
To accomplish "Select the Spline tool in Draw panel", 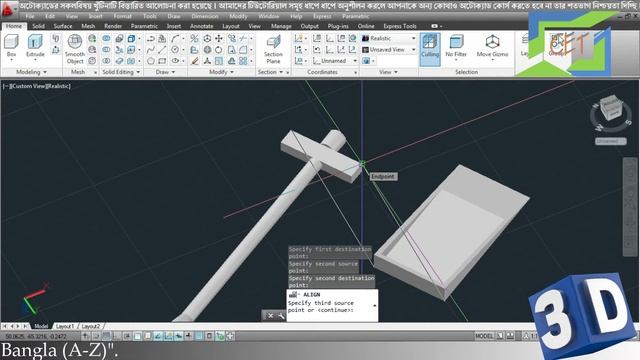I will point(151,50).
